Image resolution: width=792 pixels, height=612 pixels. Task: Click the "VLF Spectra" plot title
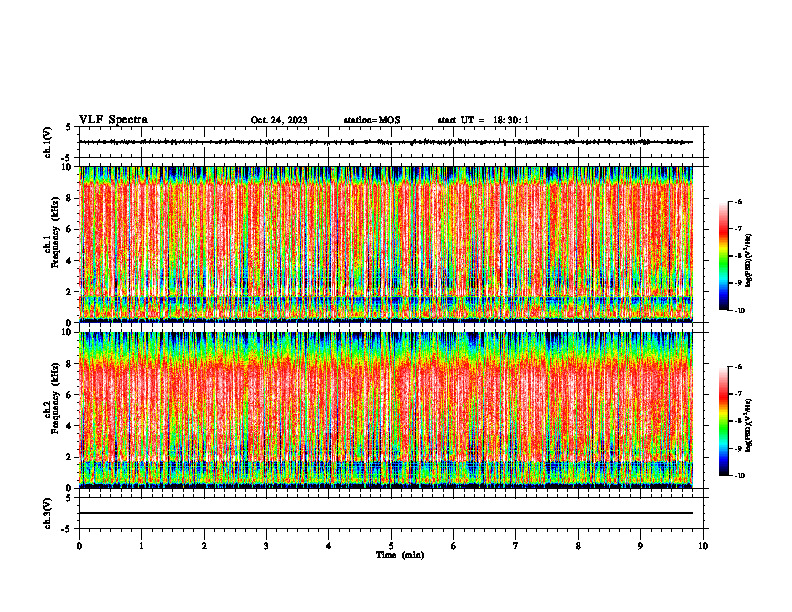point(113,120)
